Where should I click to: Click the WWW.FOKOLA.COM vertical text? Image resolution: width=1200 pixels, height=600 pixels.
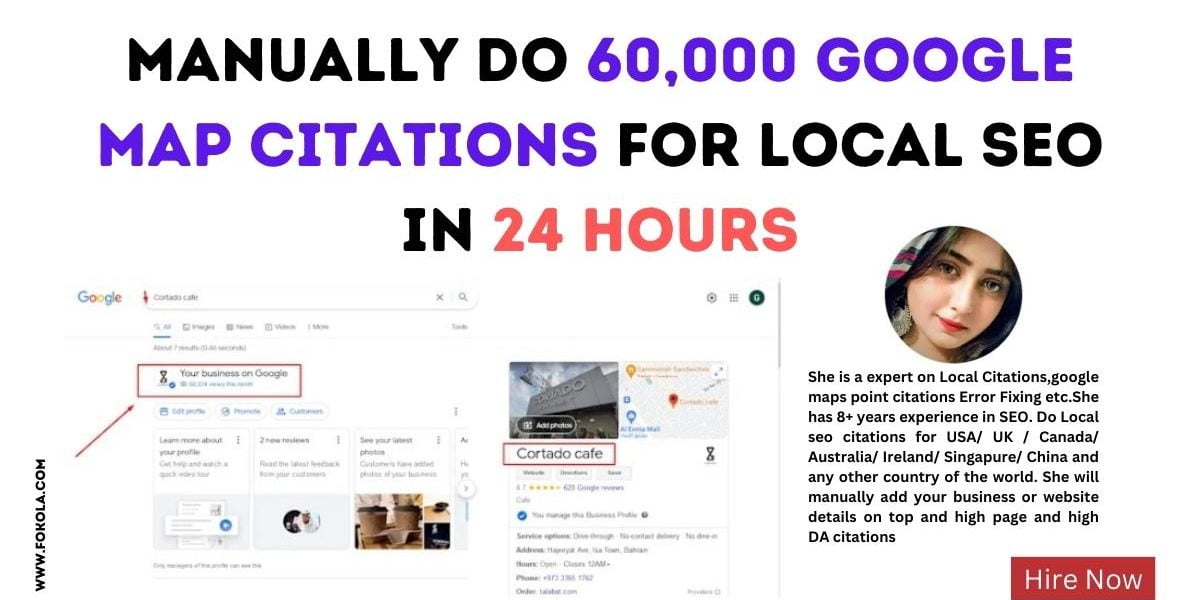coord(40,524)
